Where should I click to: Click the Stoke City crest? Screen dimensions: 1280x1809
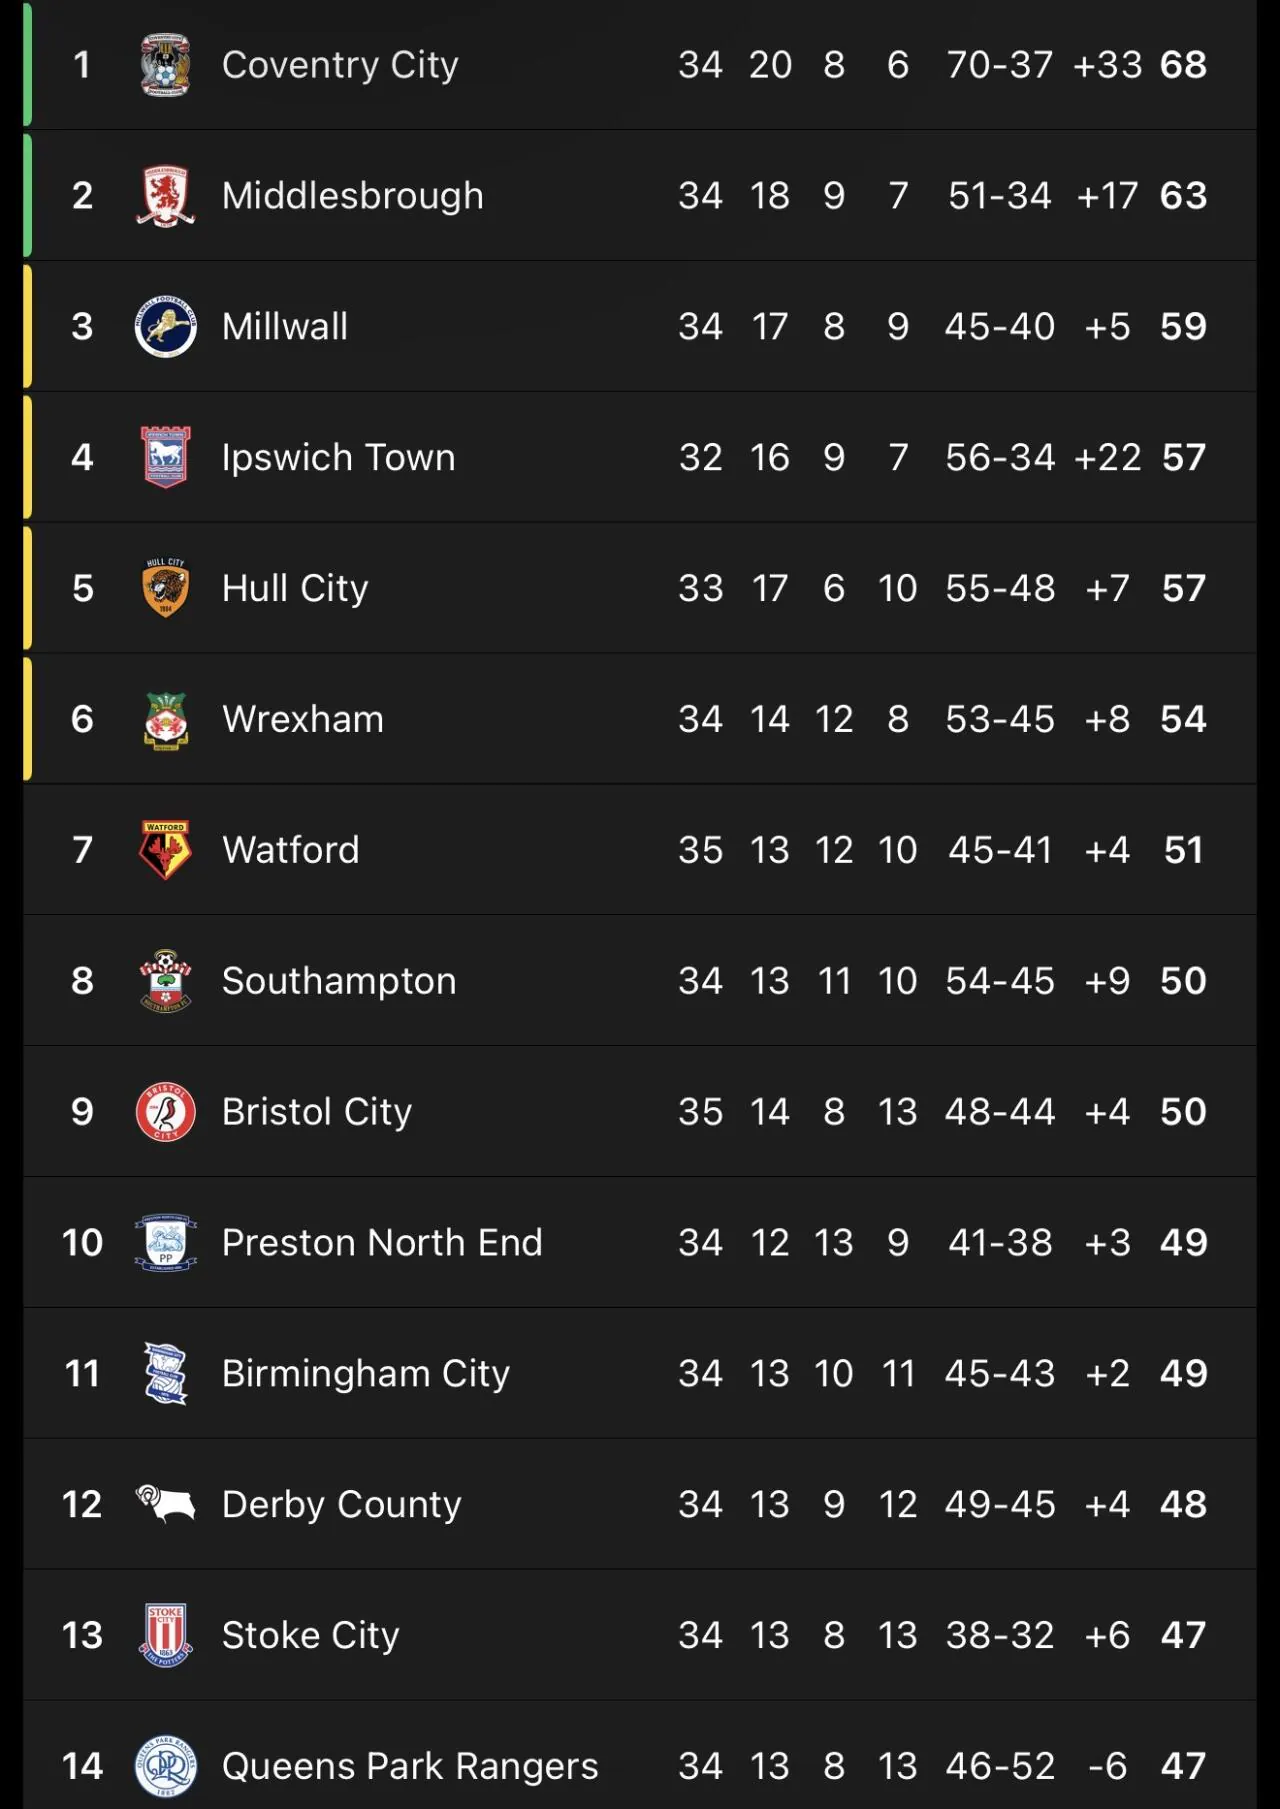click(165, 1635)
